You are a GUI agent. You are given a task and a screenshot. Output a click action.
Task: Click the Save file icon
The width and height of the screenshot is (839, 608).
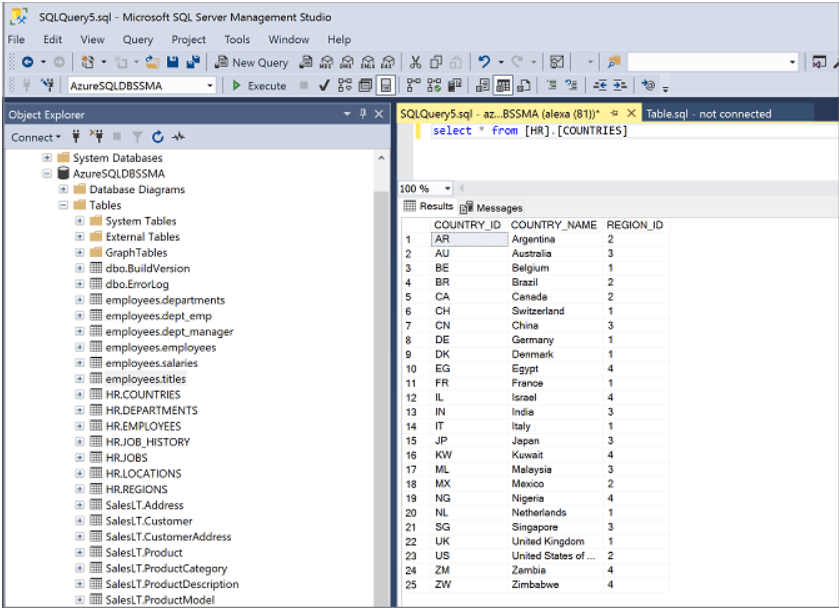pyautogui.click(x=173, y=62)
